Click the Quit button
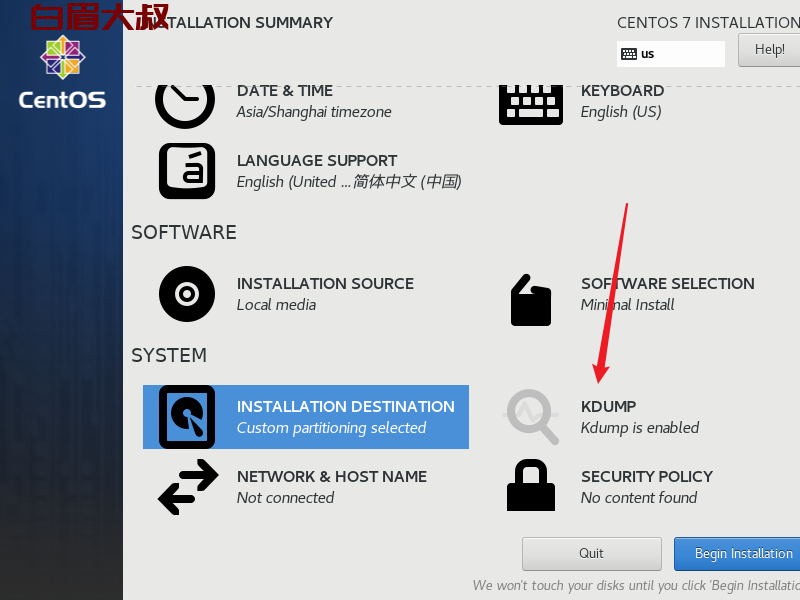 point(591,554)
